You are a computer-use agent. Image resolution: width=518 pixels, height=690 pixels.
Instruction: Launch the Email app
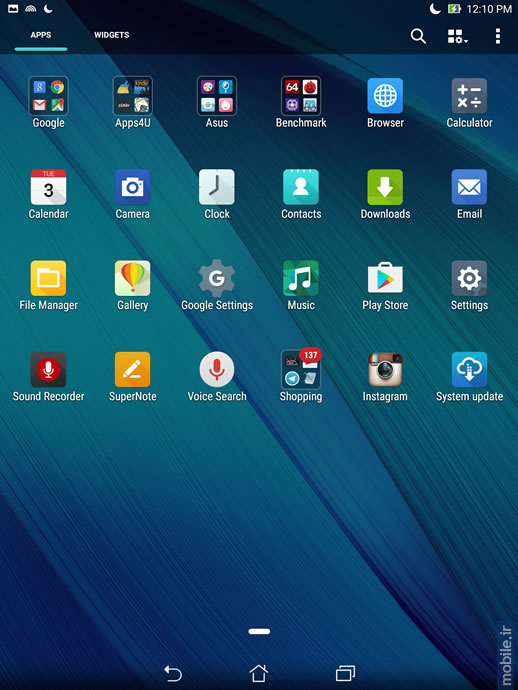pyautogui.click(x=469, y=187)
